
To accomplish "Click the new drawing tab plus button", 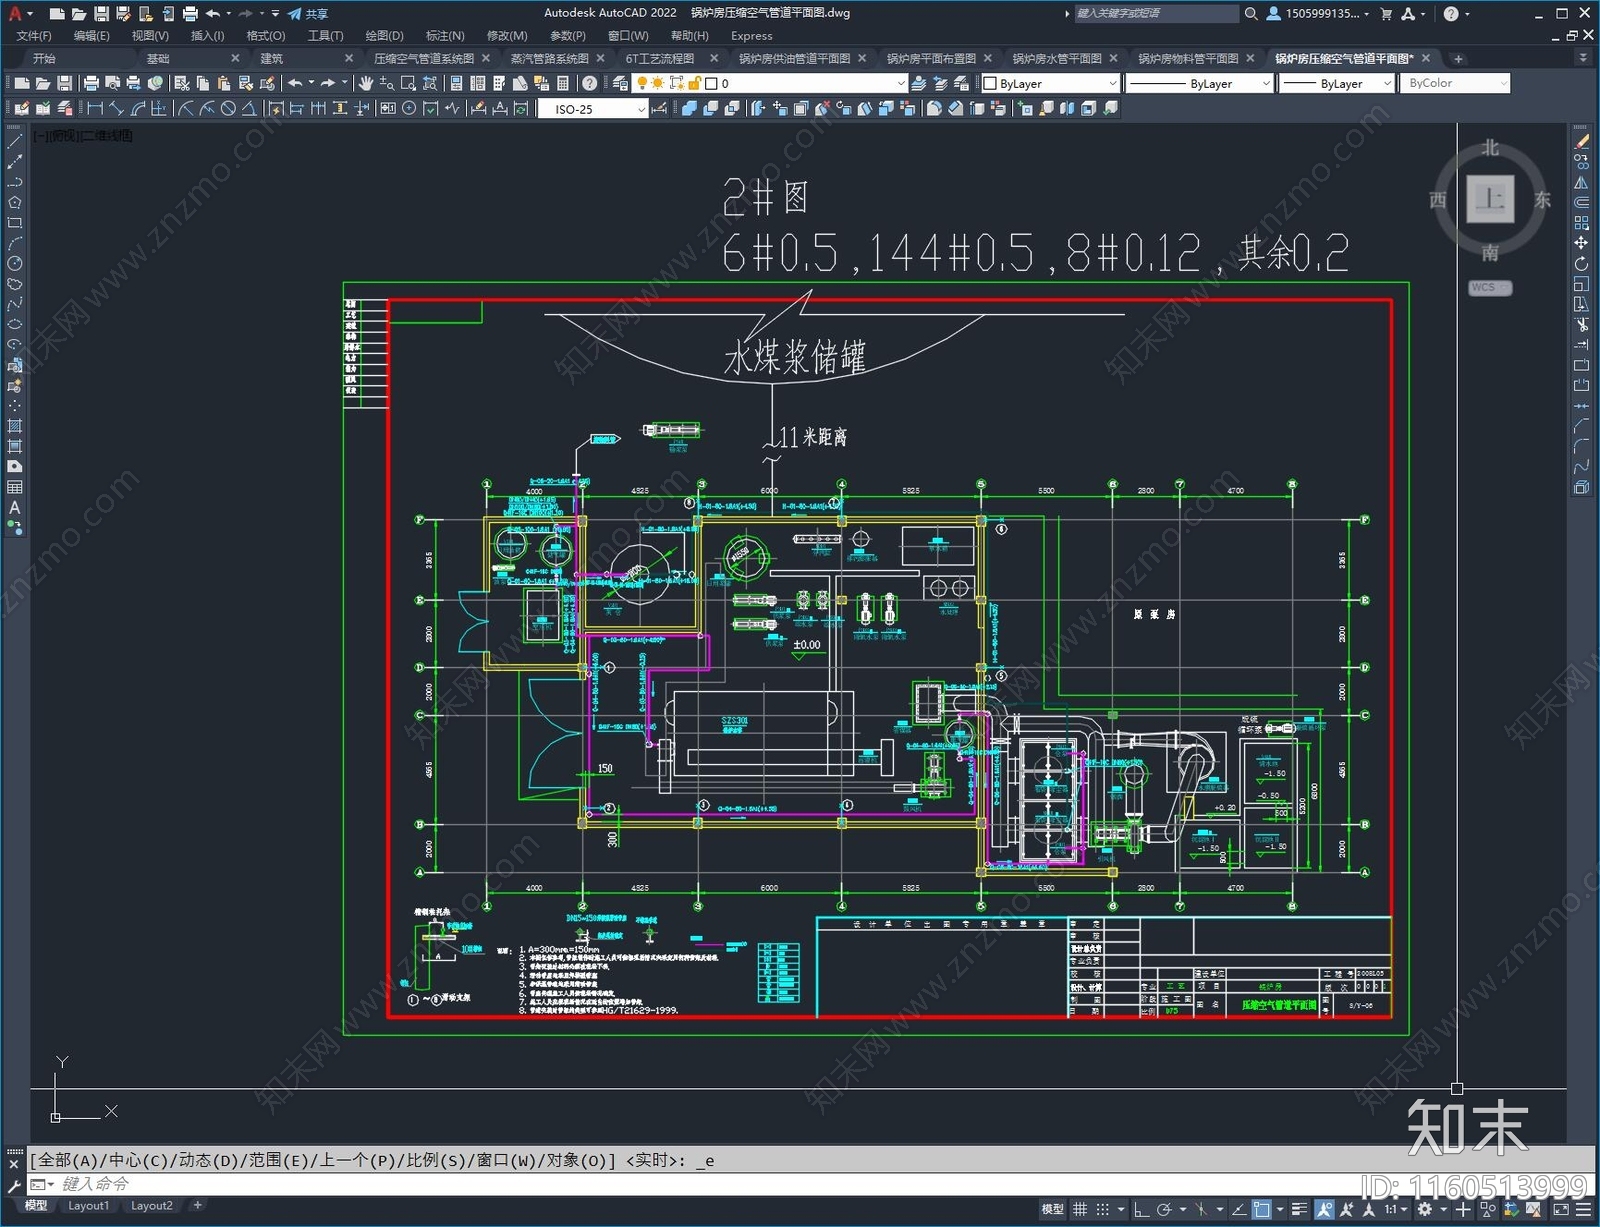I will [1458, 58].
